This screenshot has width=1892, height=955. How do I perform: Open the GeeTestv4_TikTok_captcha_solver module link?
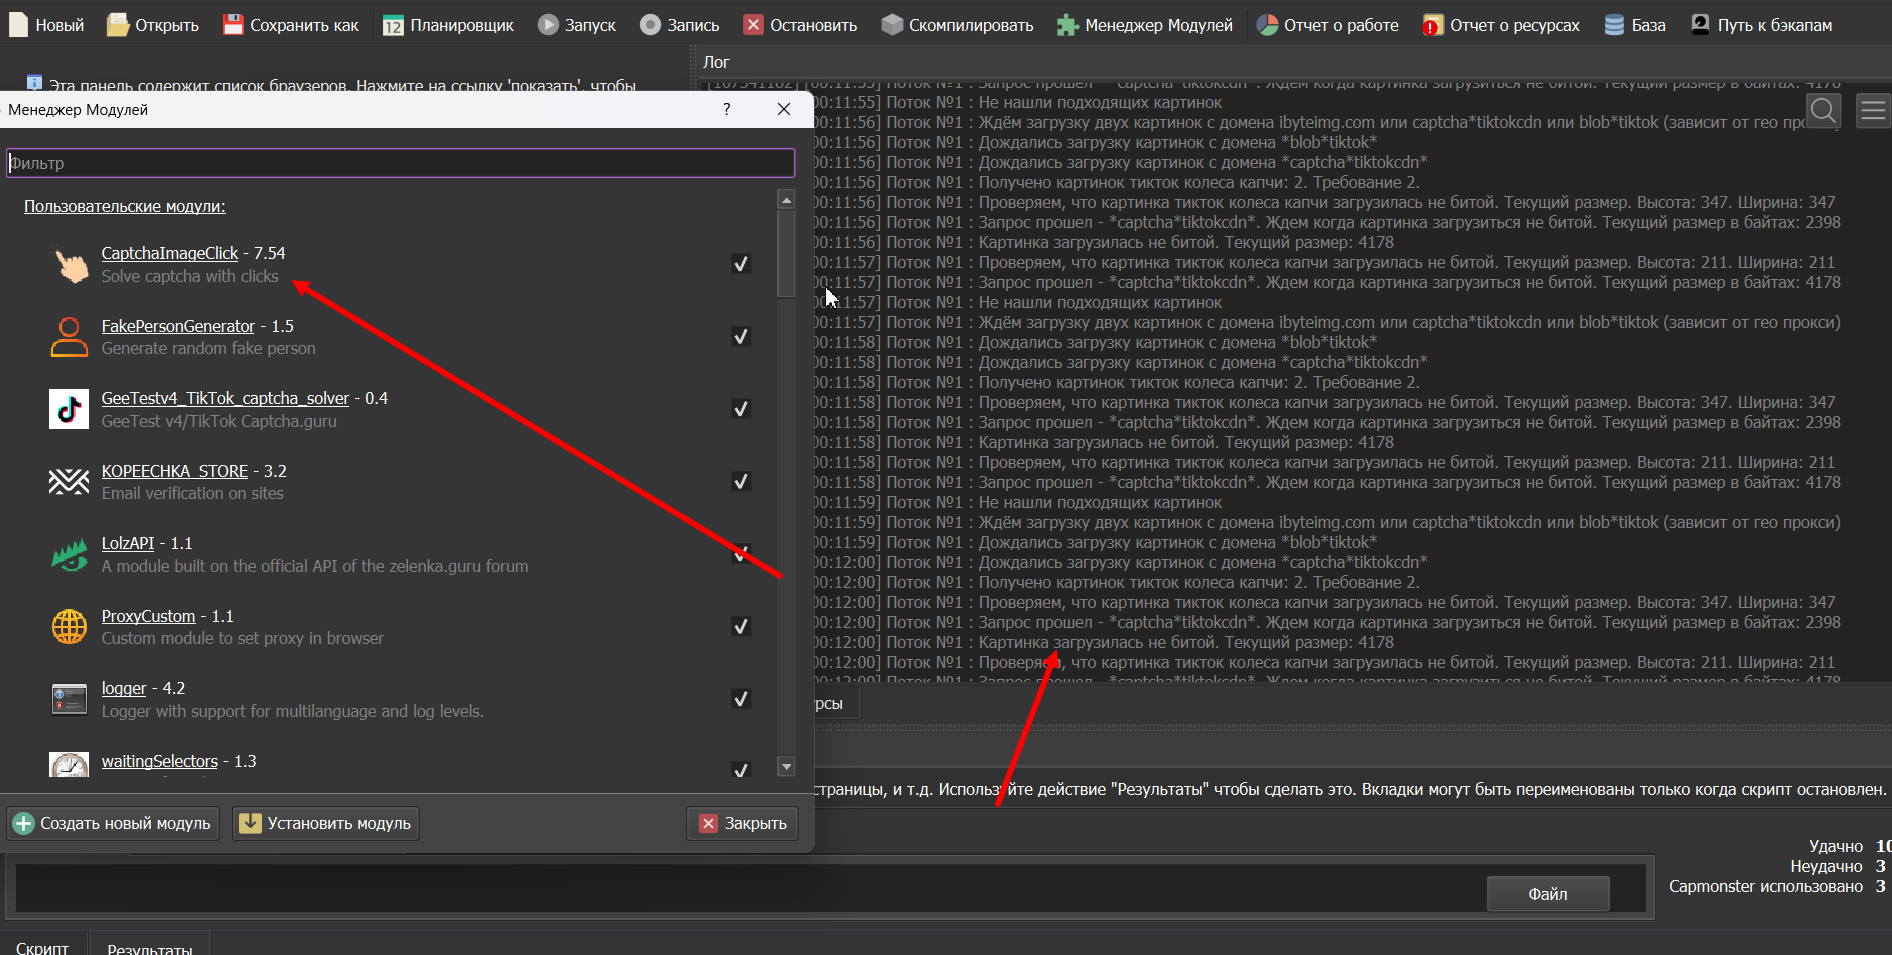pos(225,398)
